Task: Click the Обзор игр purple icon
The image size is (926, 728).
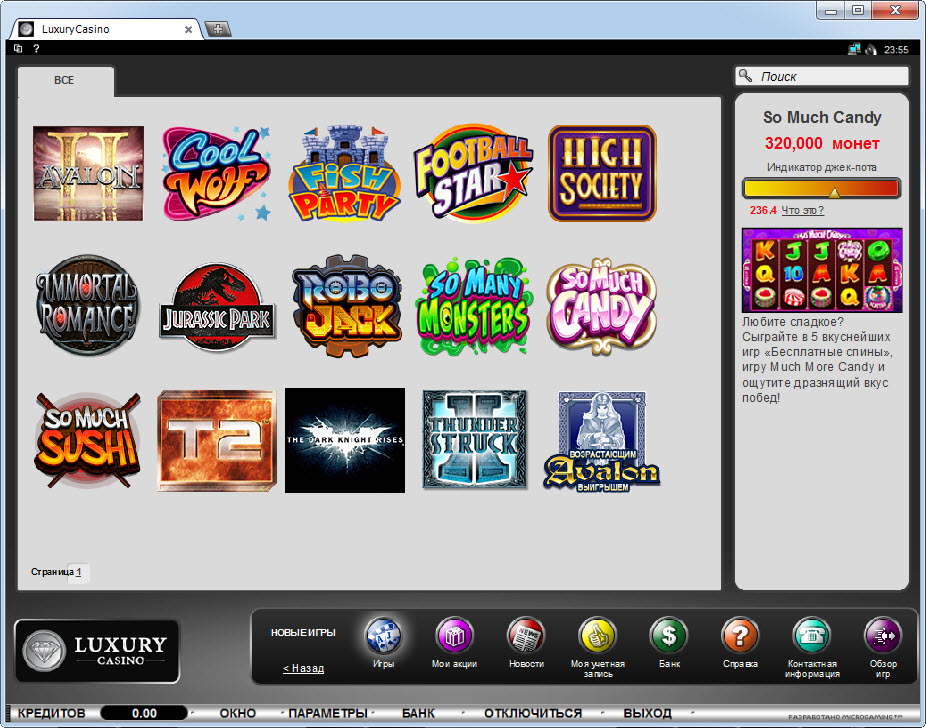Action: pyautogui.click(x=883, y=636)
